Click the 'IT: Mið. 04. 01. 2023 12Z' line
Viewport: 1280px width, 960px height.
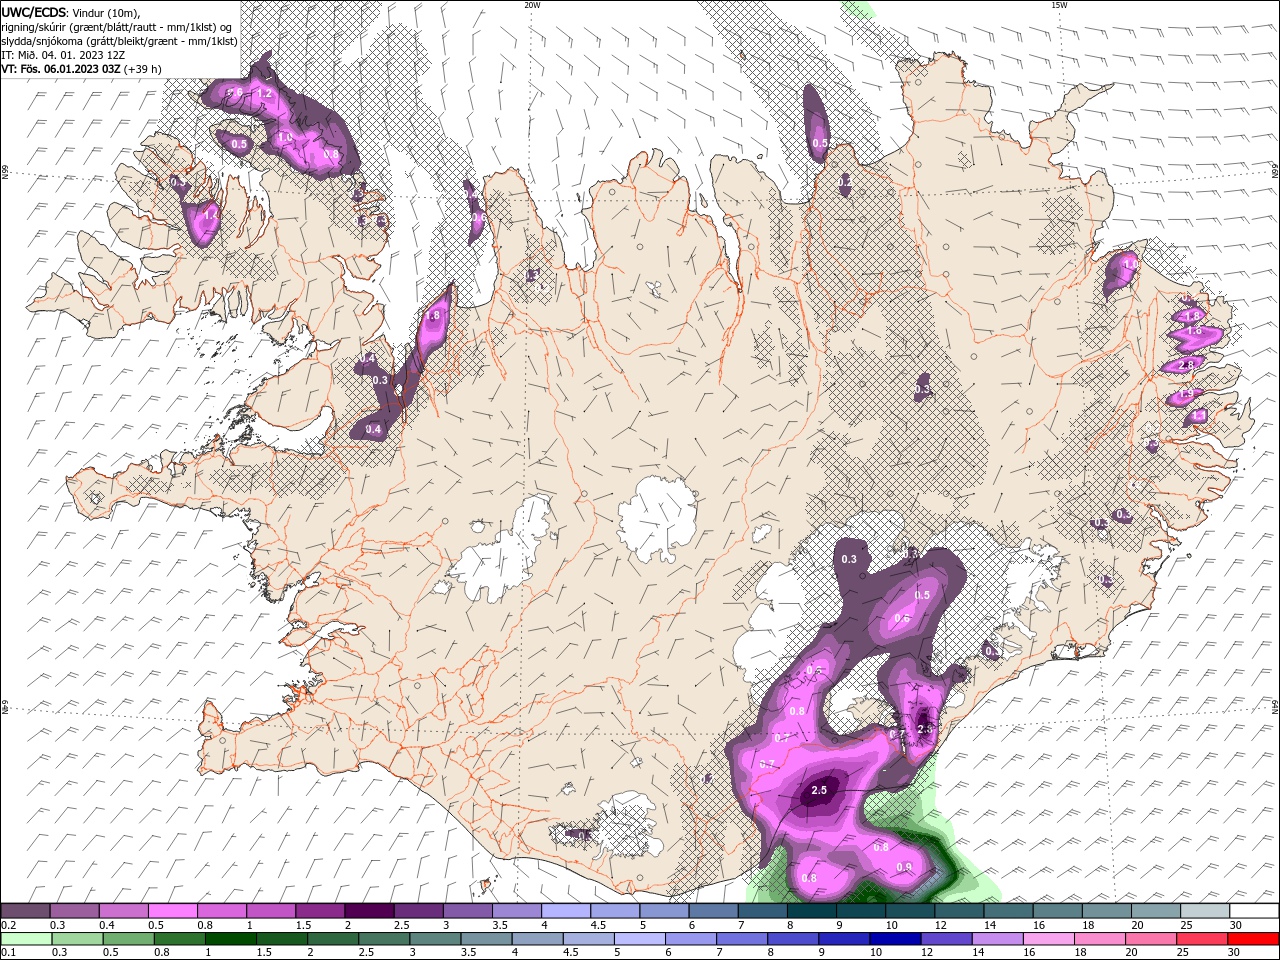pos(61,55)
